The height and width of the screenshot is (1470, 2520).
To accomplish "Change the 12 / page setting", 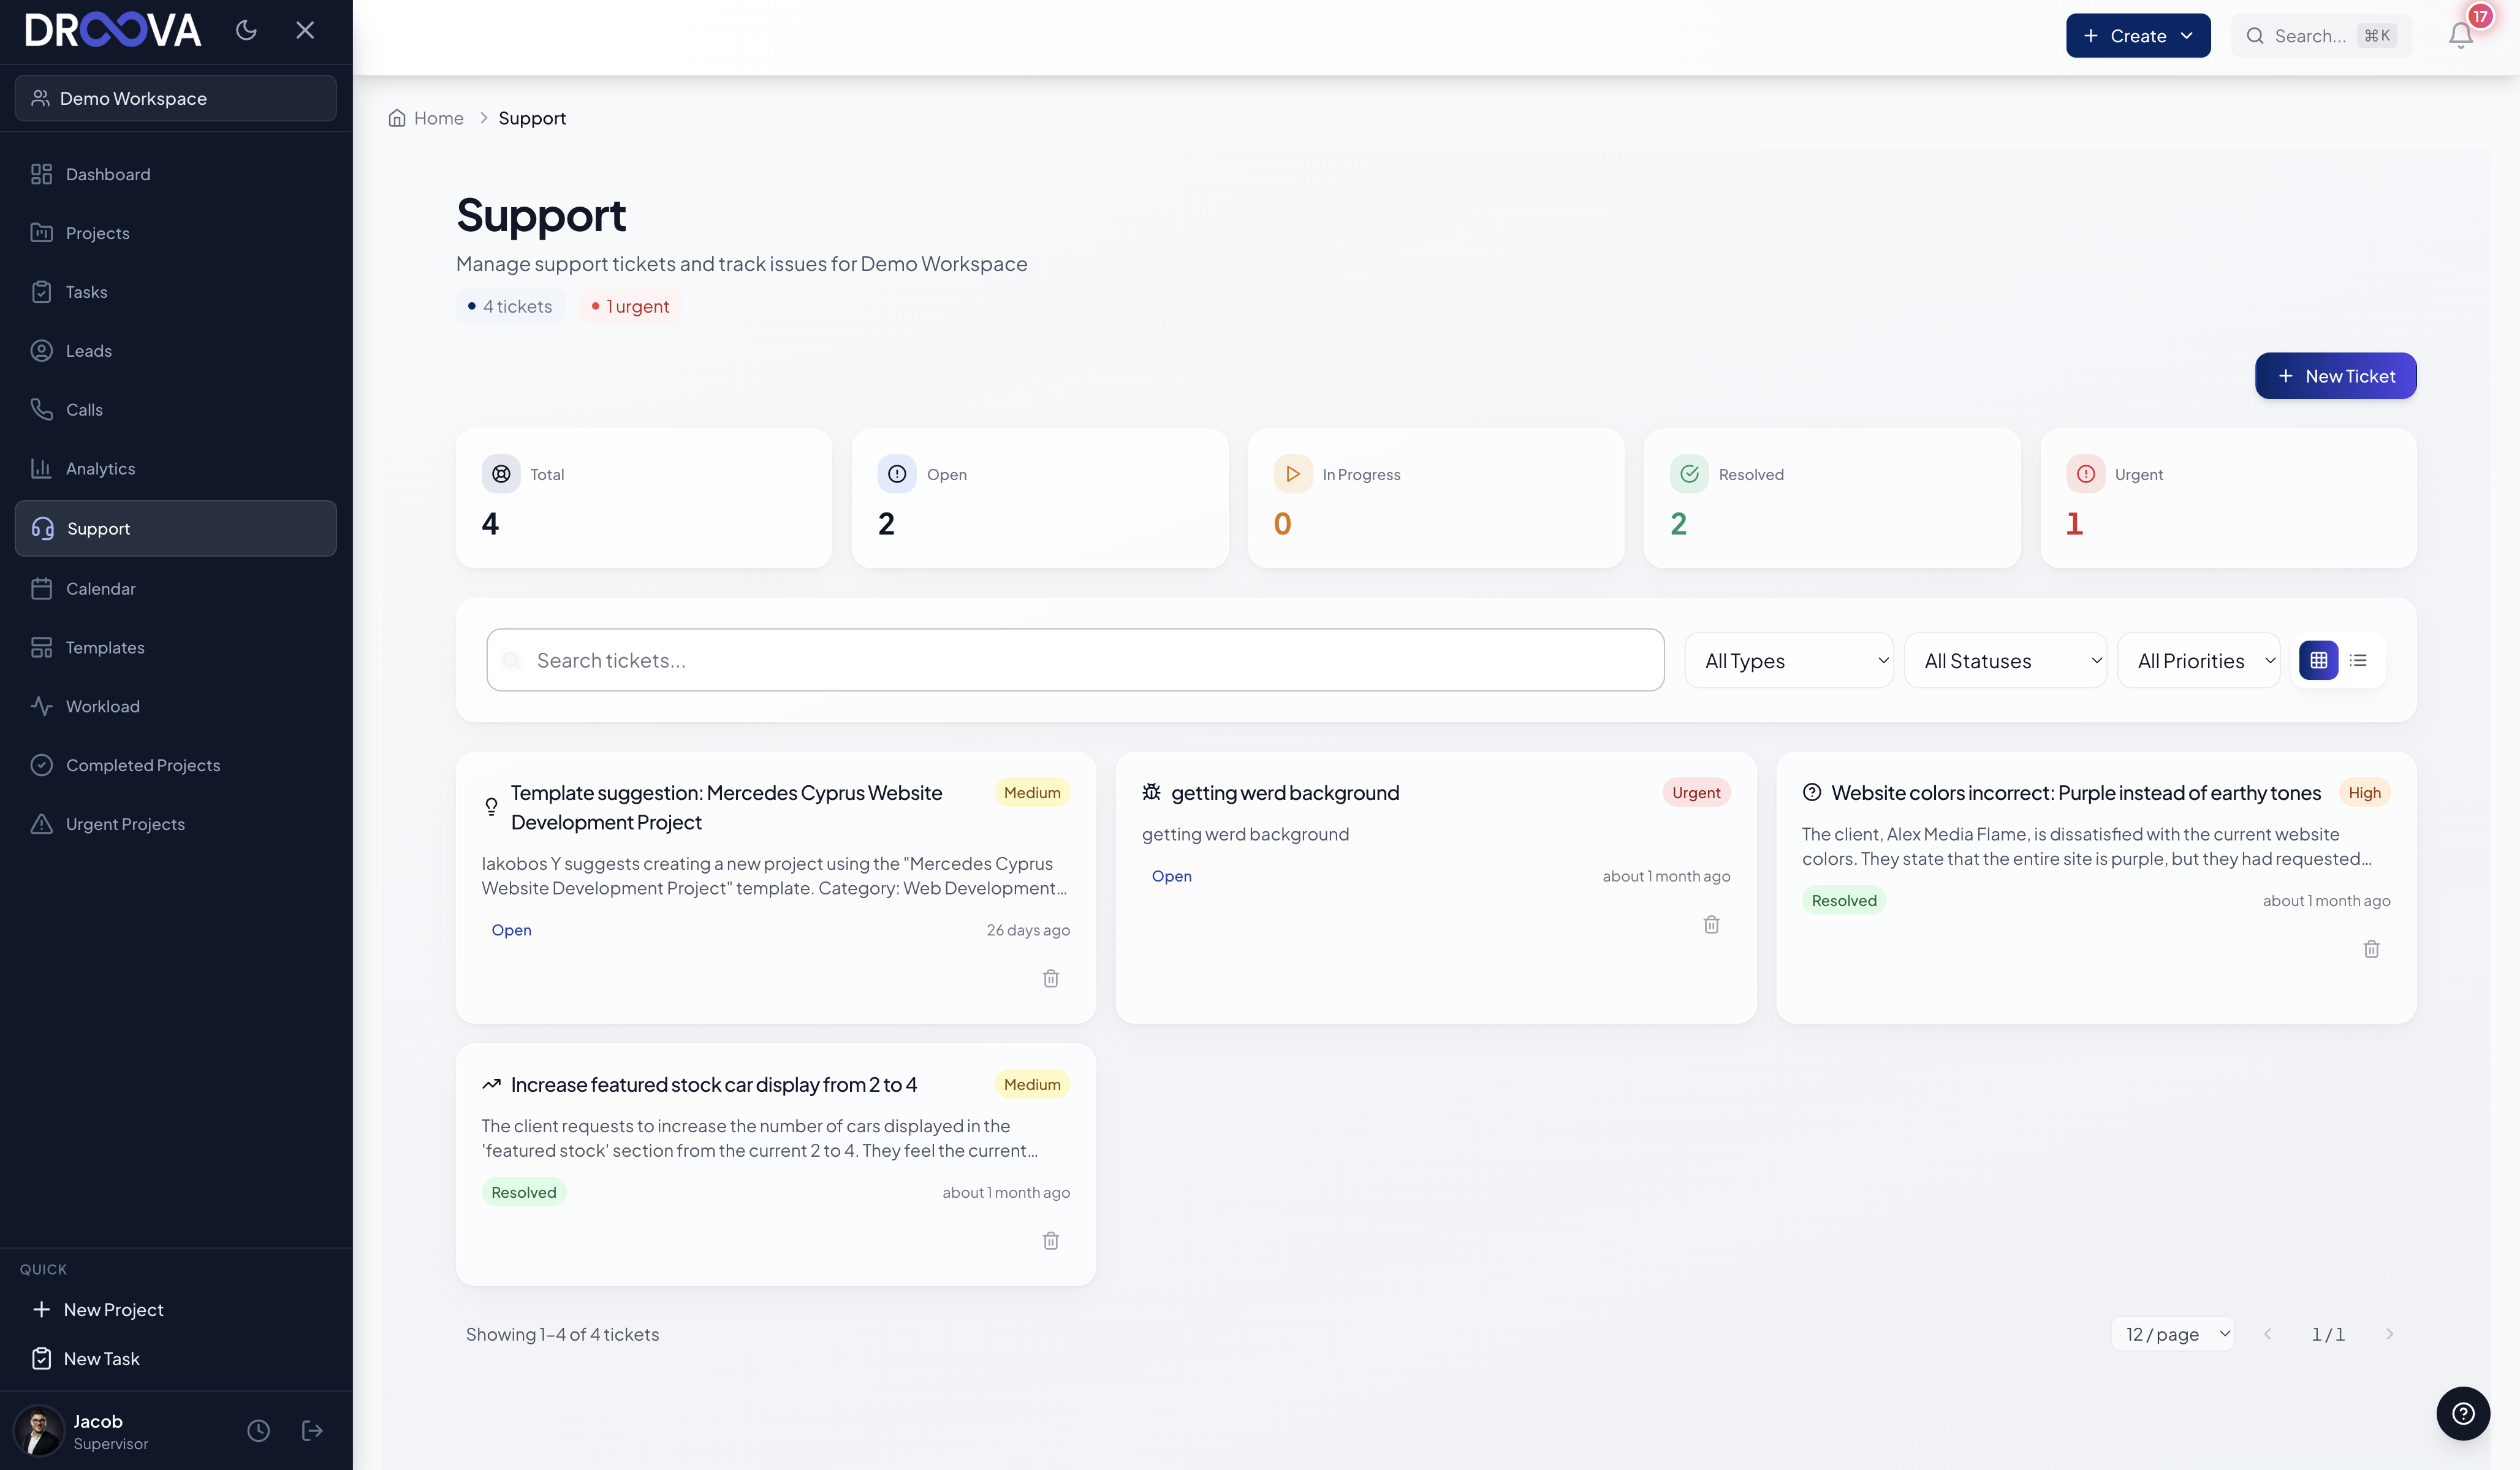I will click(2173, 1334).
